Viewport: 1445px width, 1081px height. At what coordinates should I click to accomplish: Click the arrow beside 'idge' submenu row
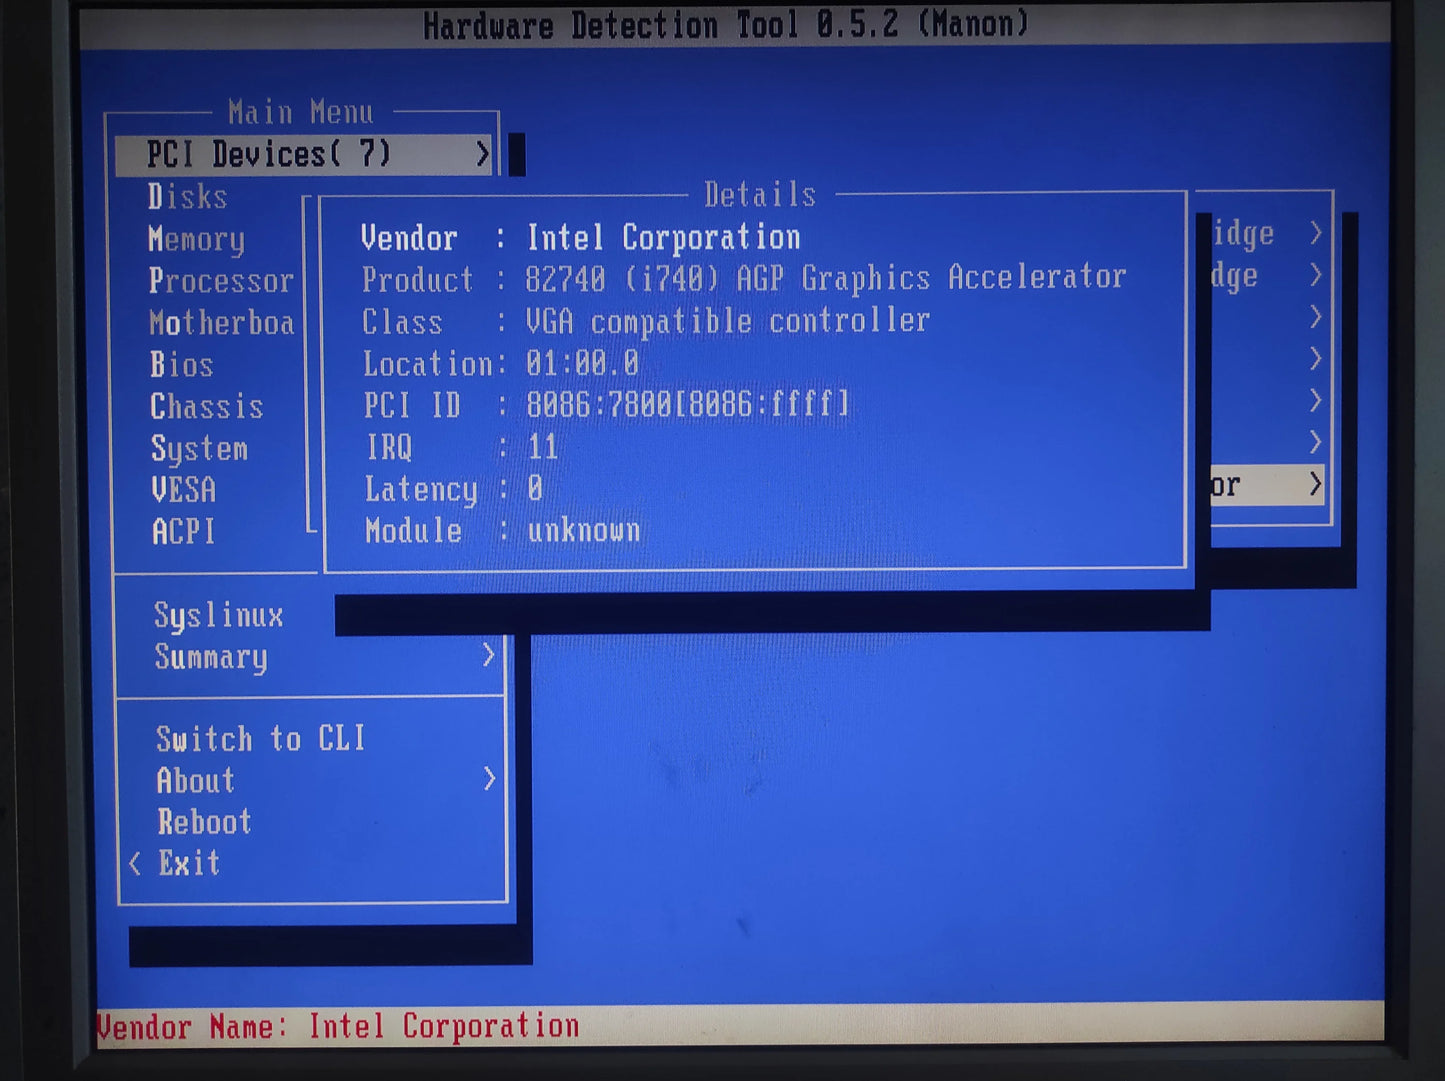[1316, 233]
